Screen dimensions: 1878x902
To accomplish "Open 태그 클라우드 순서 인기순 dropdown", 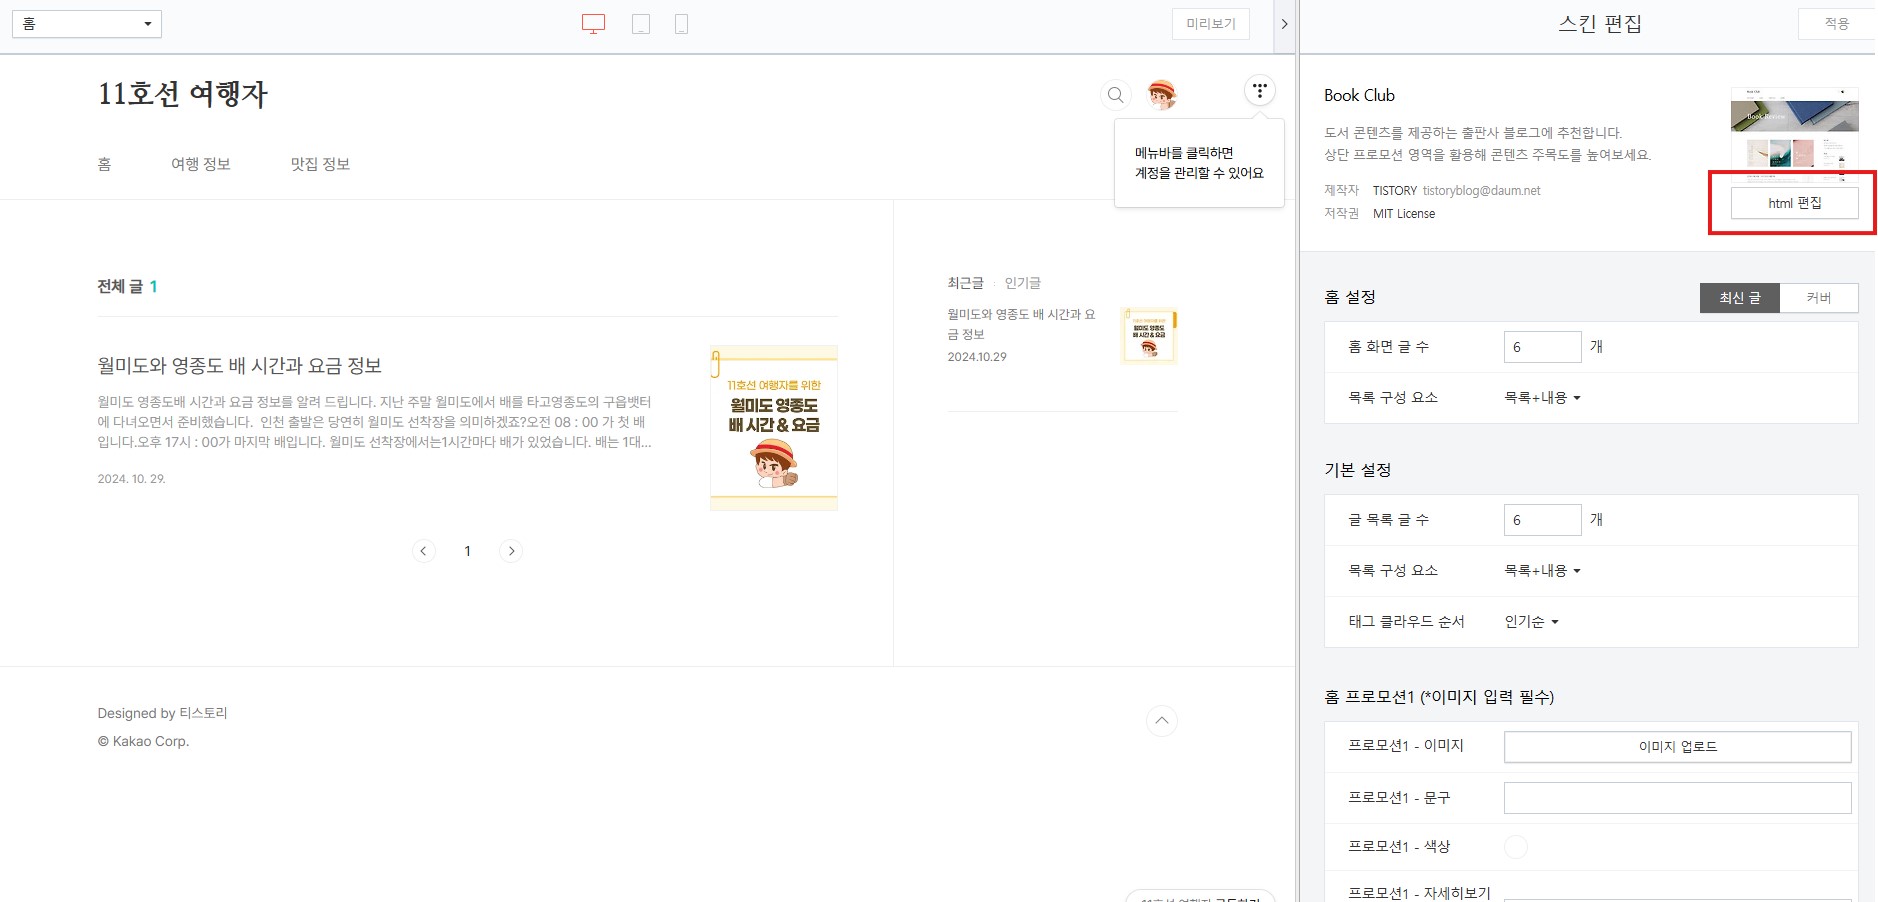I will coord(1531,622).
